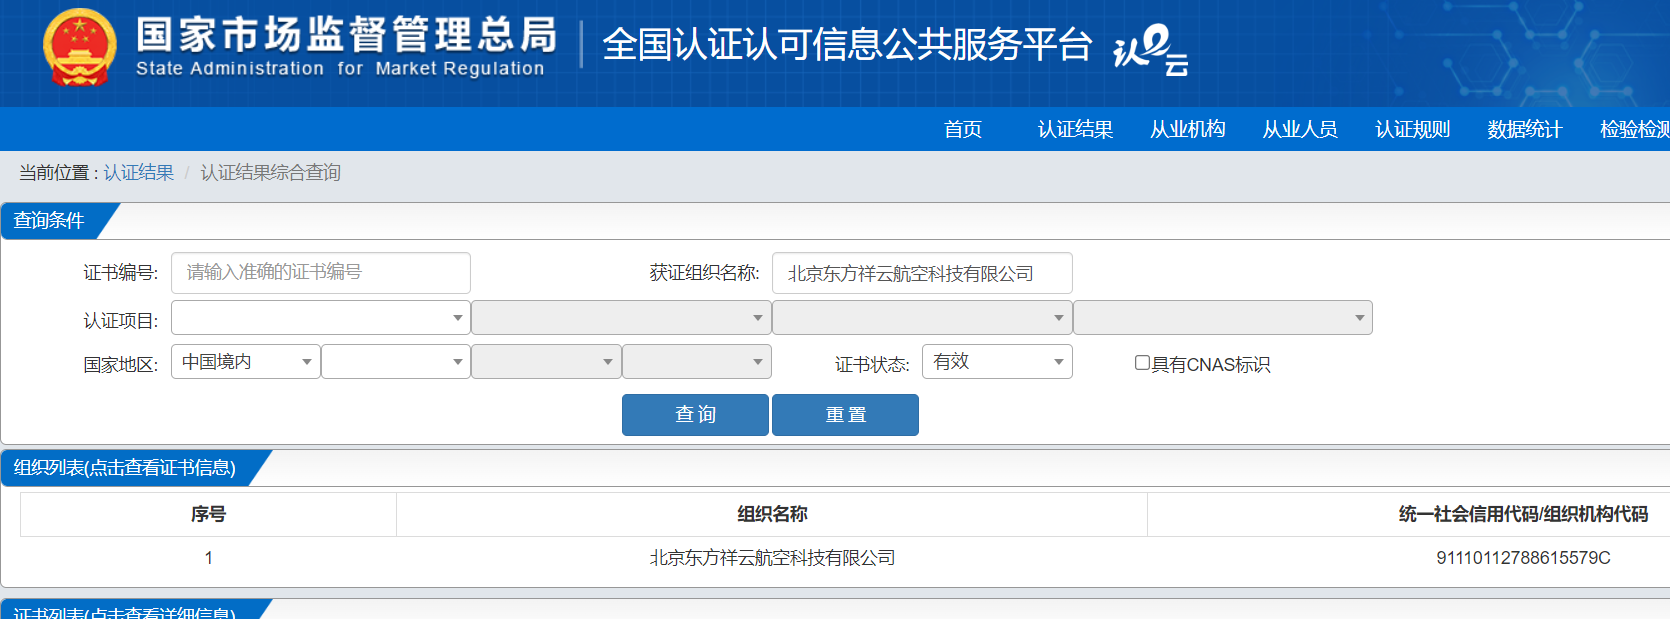Open the second 认证项目 dropdown
Viewport: 1670px width, 619px height.
[x=621, y=318]
